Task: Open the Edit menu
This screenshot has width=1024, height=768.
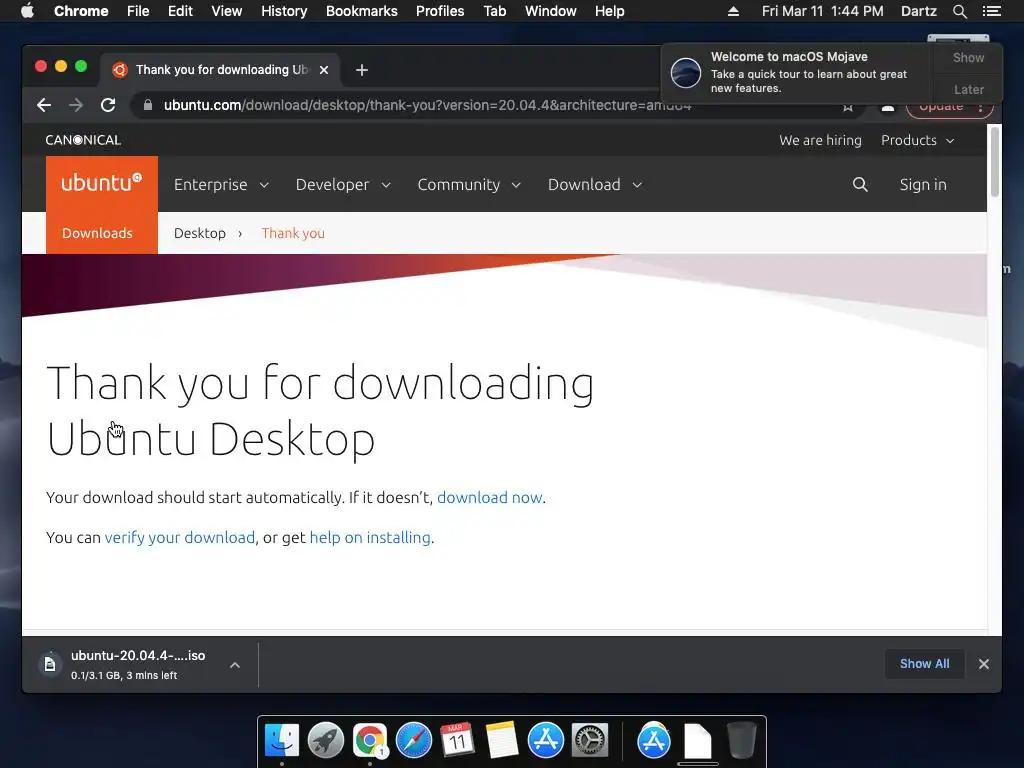Action: (180, 11)
